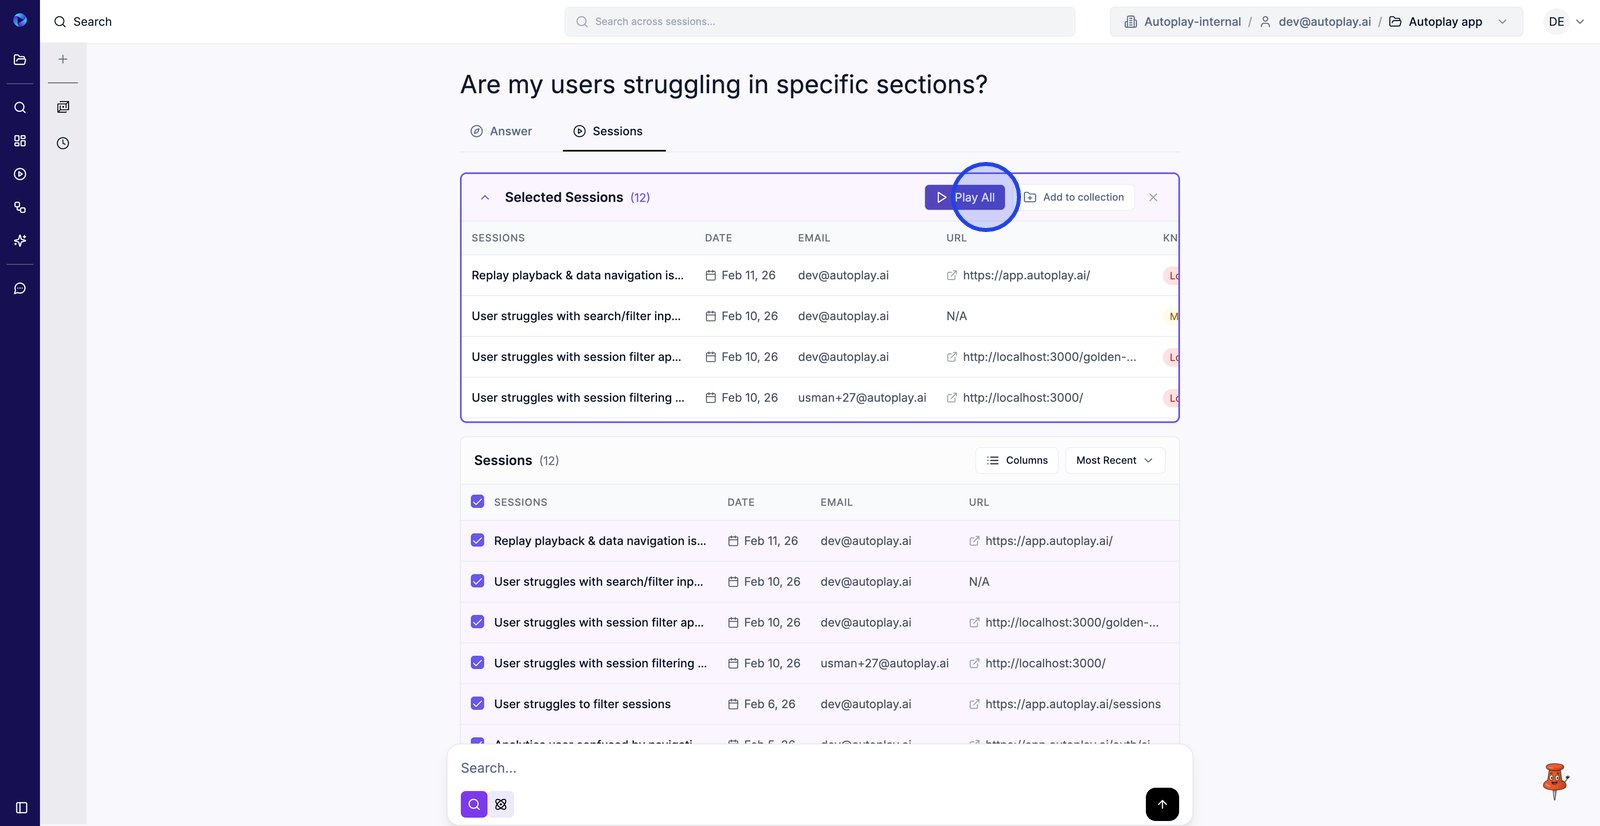Click the chat bubble icon in sidebar
The width and height of the screenshot is (1600, 826).
pos(19,289)
